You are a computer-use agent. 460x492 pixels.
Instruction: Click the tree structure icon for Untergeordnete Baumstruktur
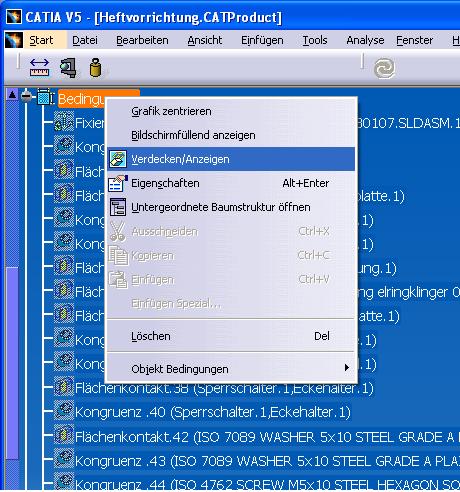tap(118, 207)
